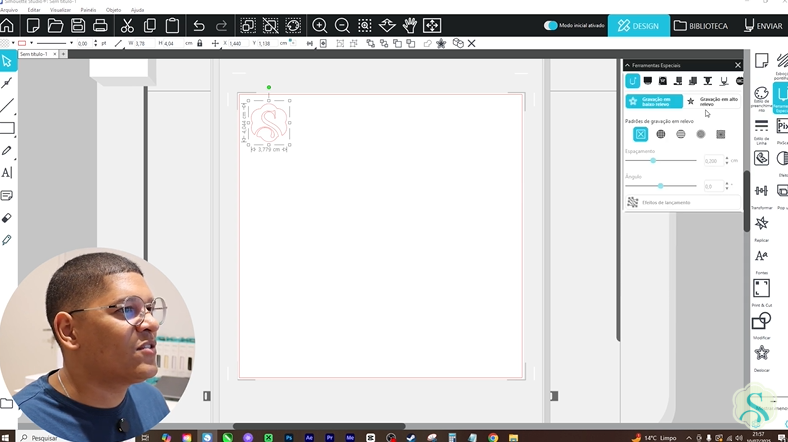Switch to the ENVIAR tab
This screenshot has height=442, width=788.
pos(763,26)
